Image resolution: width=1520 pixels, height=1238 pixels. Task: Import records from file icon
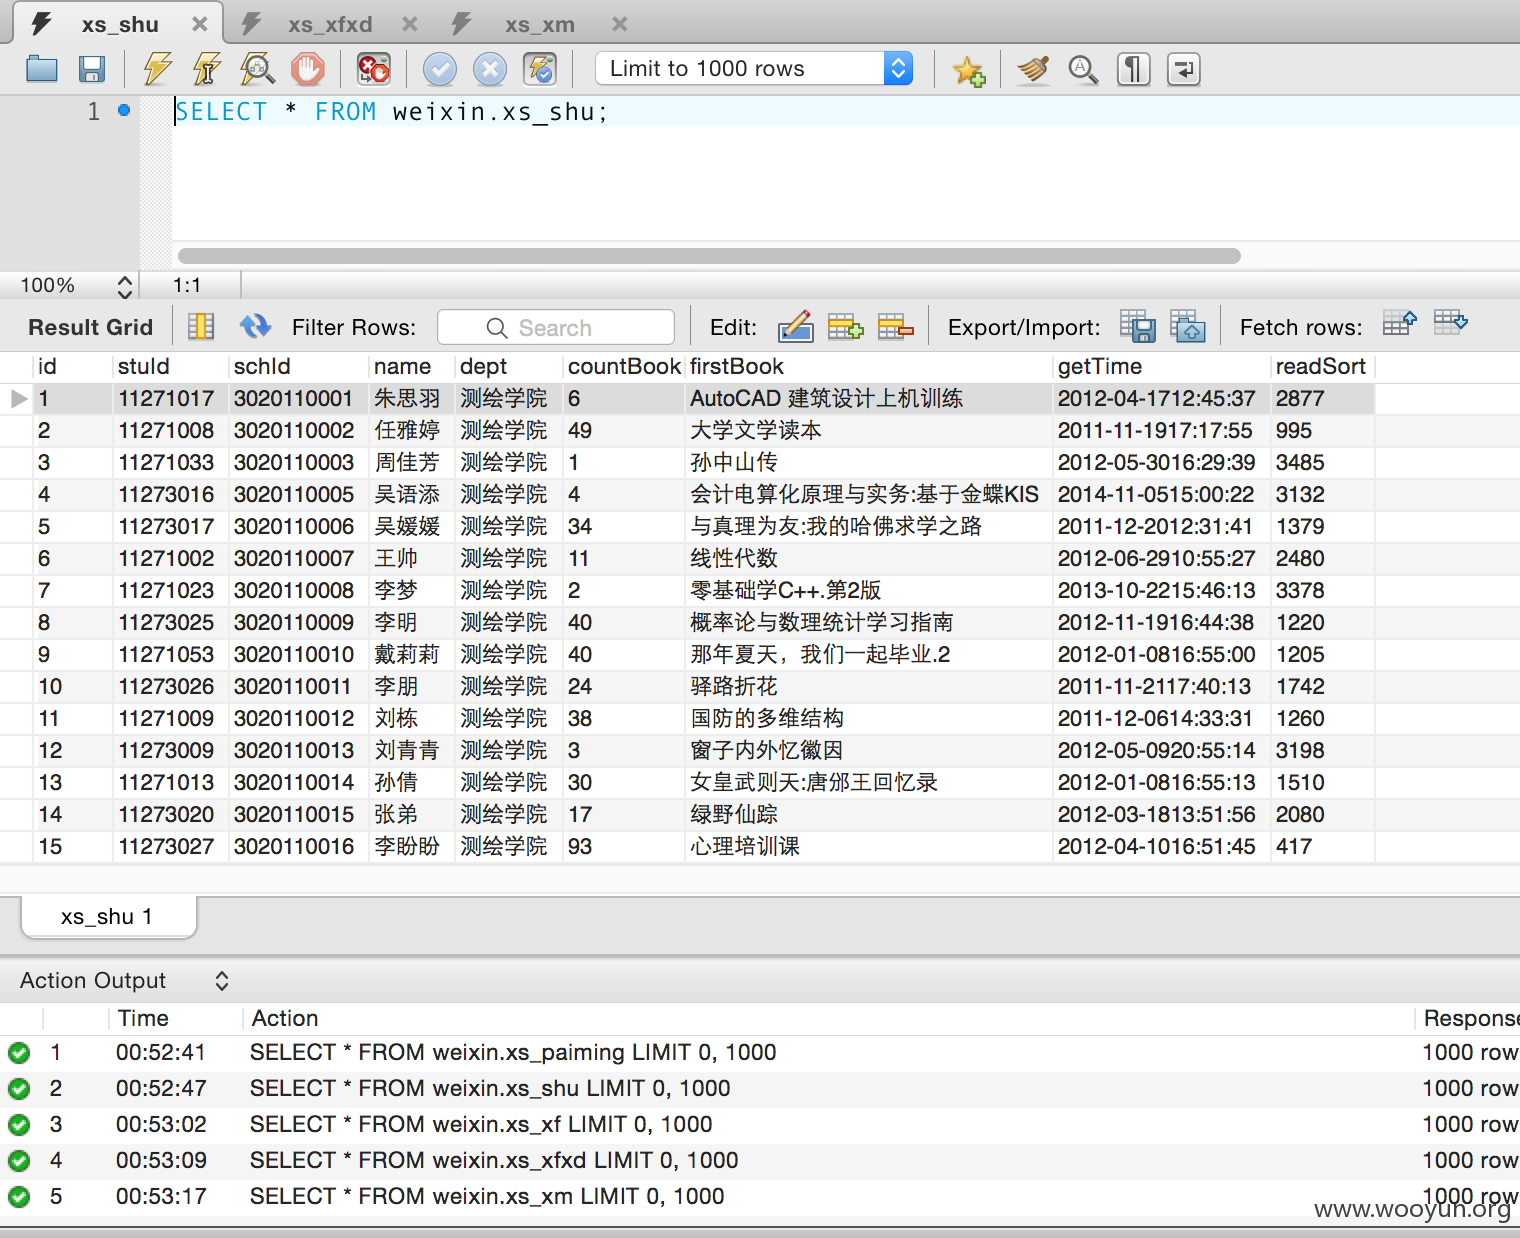pos(1188,326)
